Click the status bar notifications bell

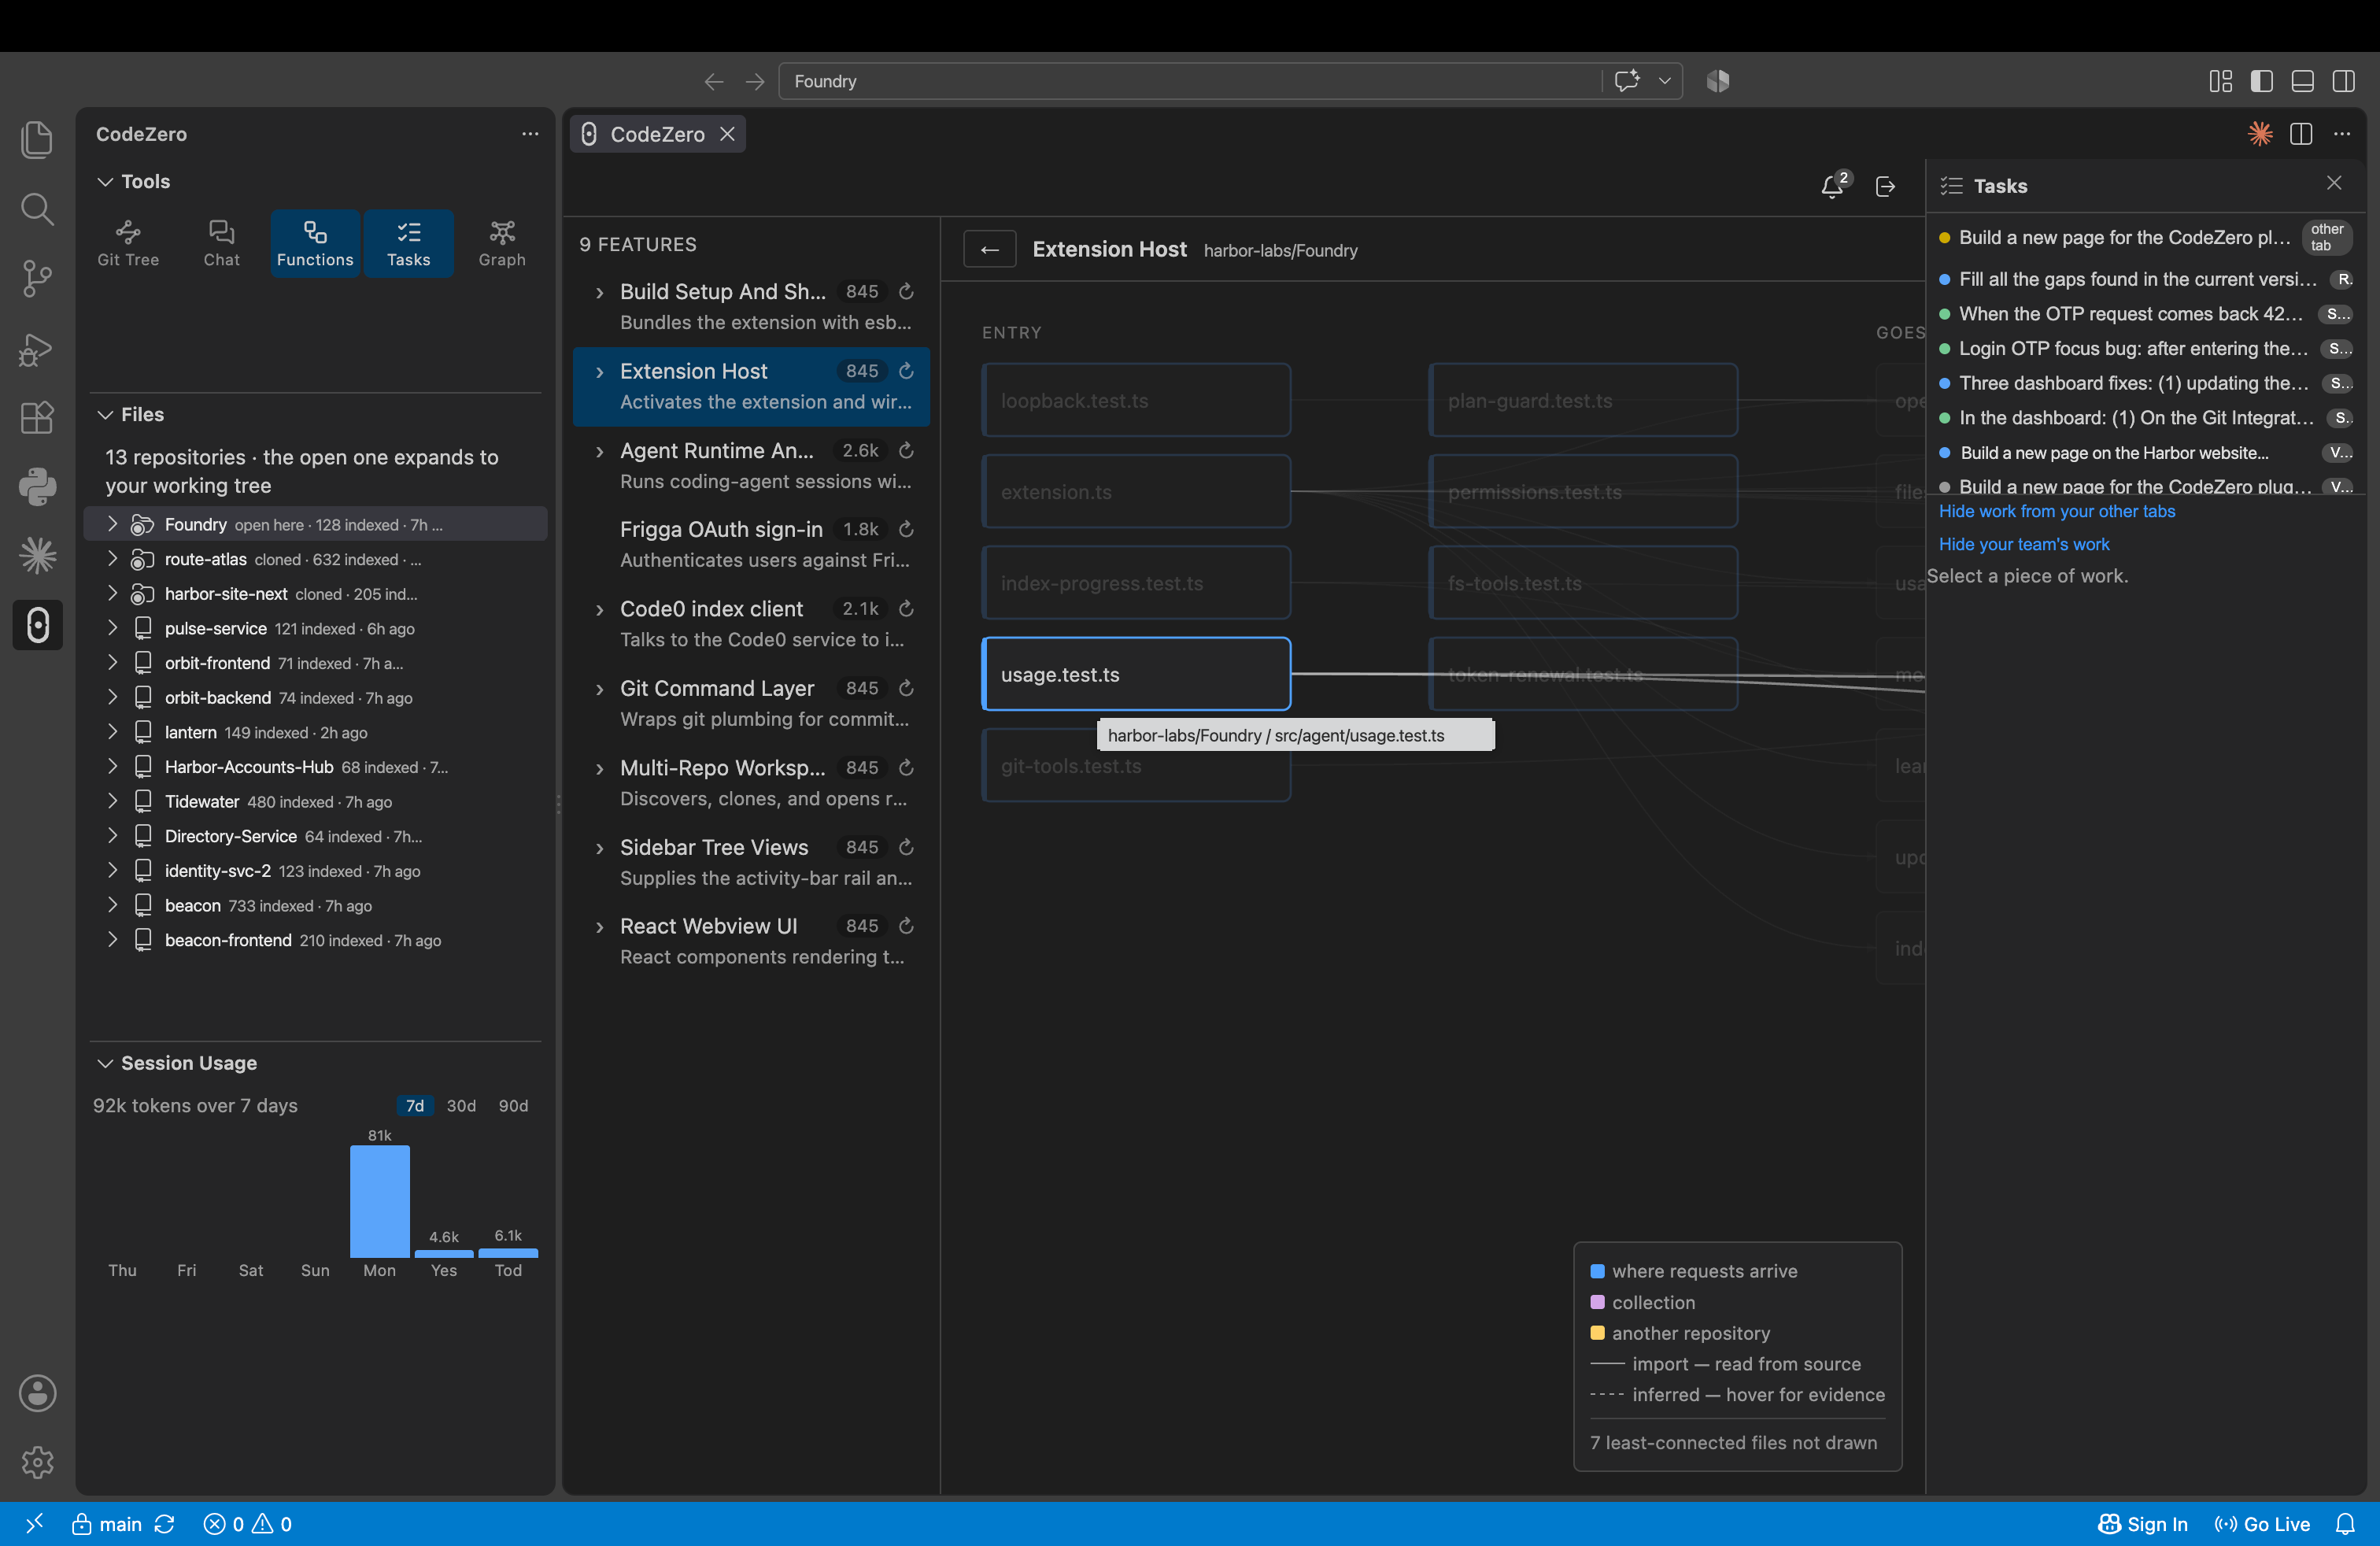(2345, 1523)
